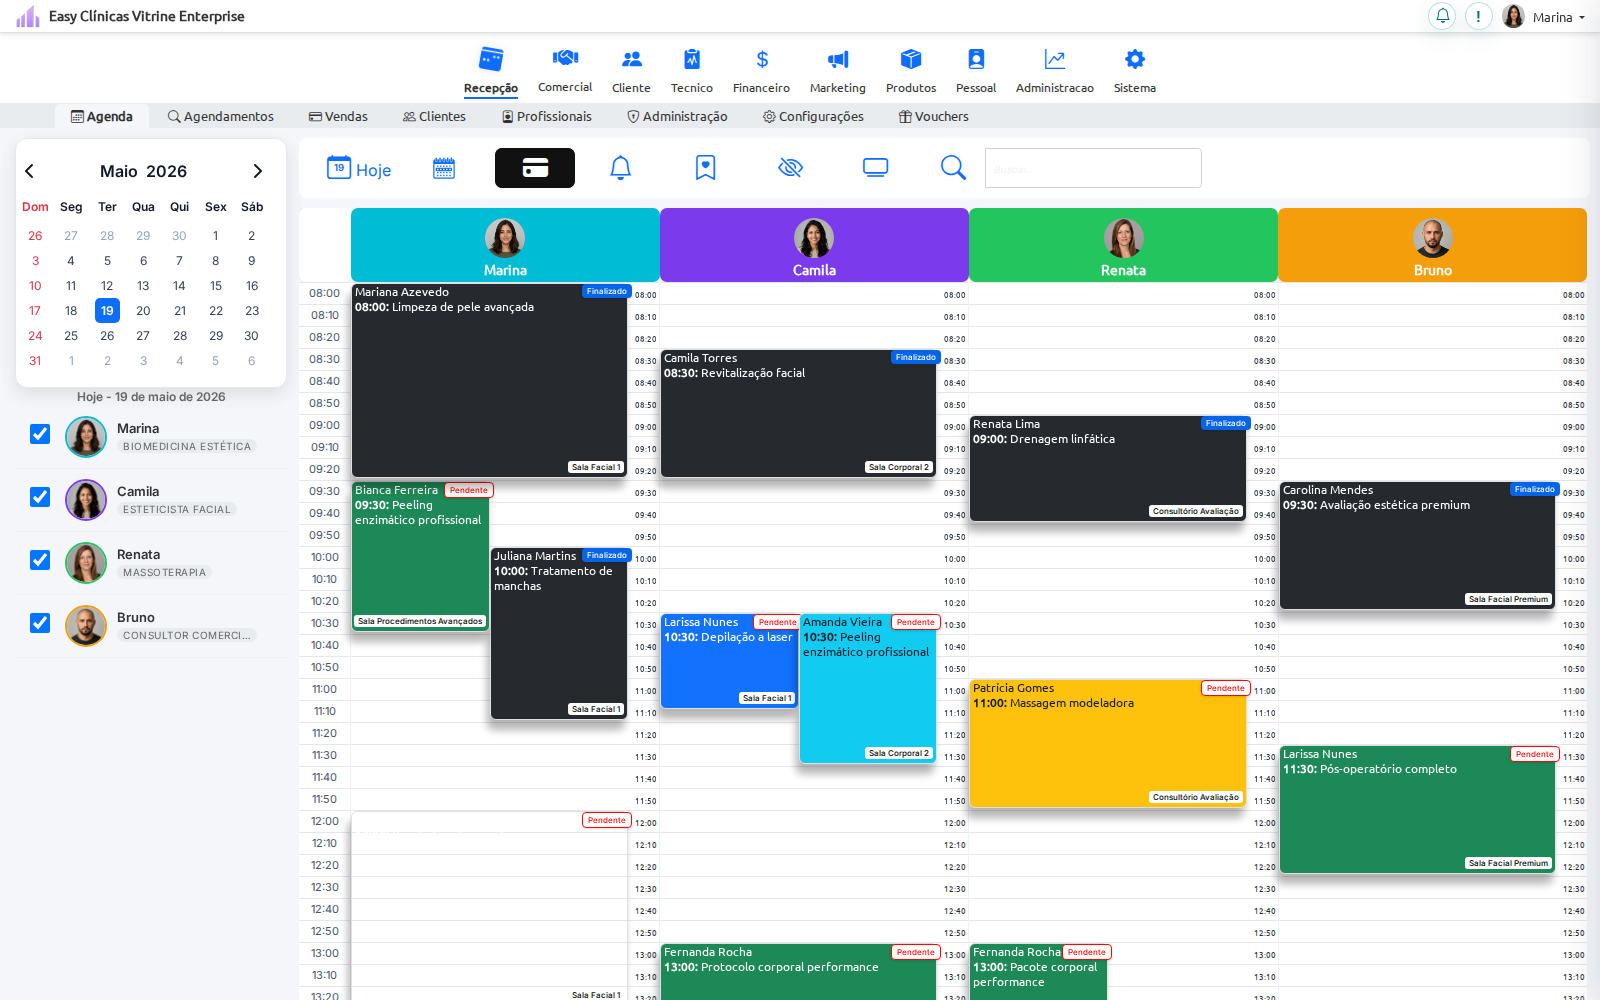Viewport: 1600px width, 1000px height.
Task: Open Juliana Martins's 10:00 appointment
Action: [559, 633]
